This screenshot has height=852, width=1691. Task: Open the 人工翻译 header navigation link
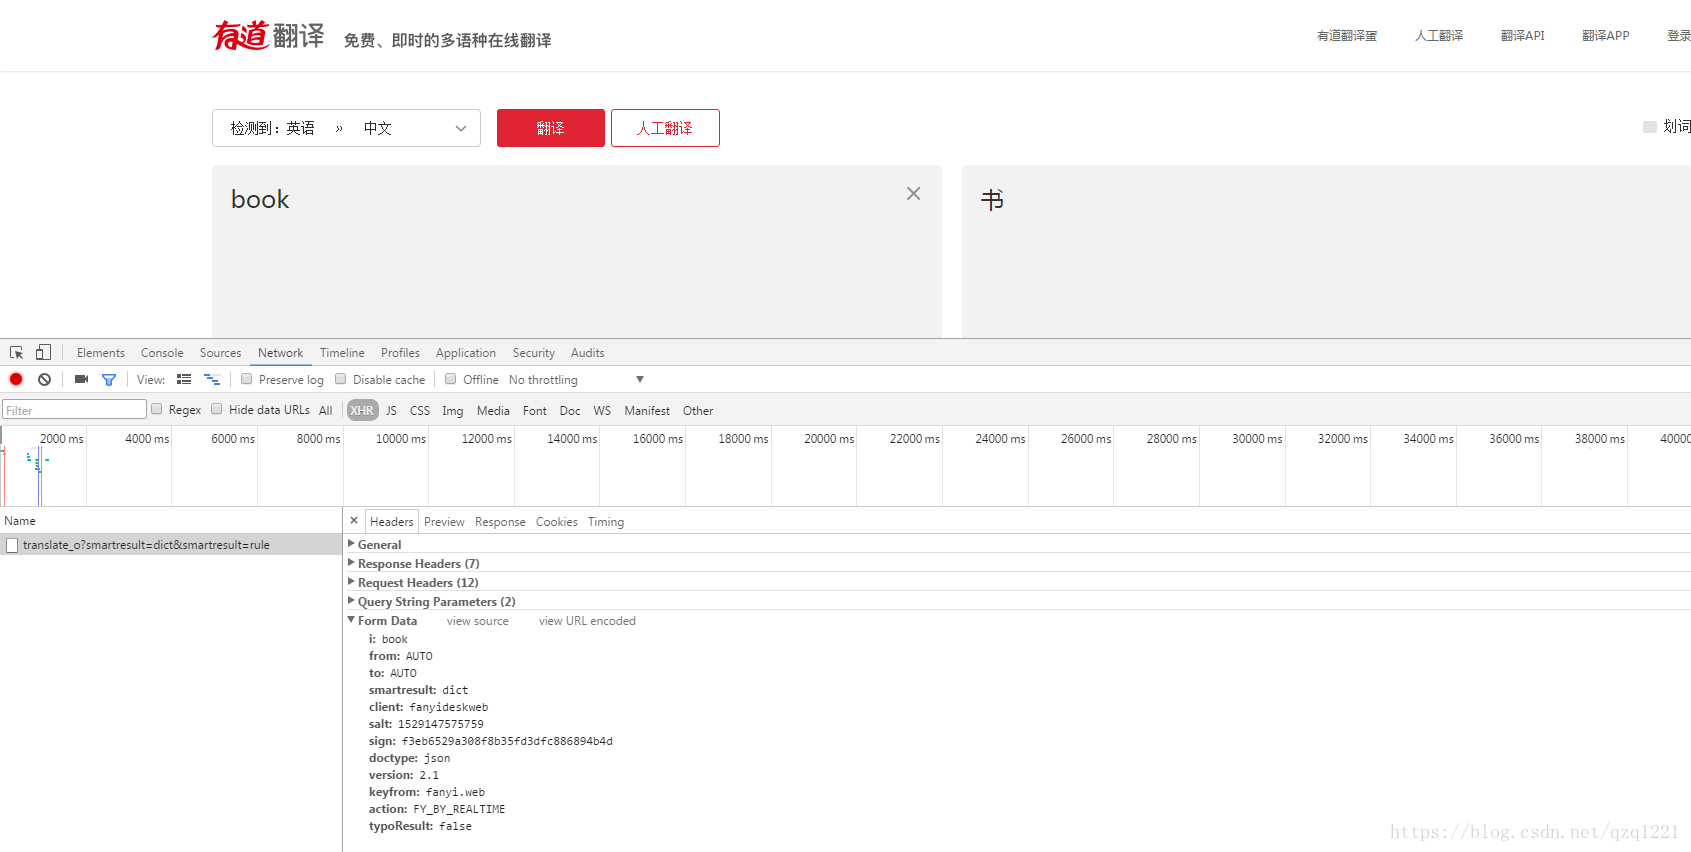[1439, 36]
